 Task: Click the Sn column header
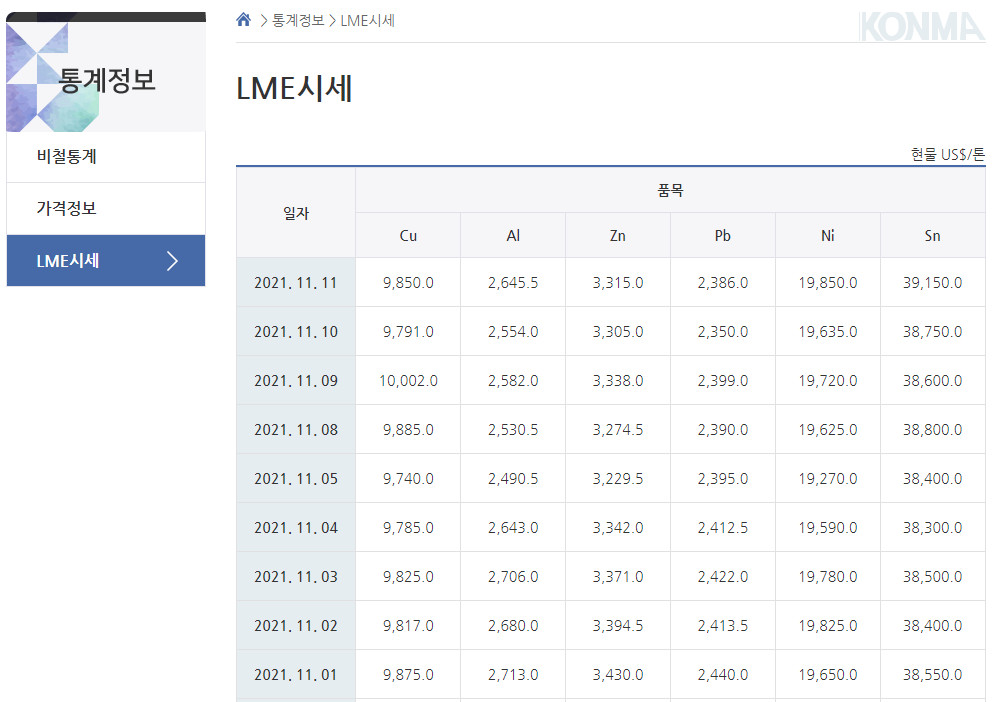point(932,235)
